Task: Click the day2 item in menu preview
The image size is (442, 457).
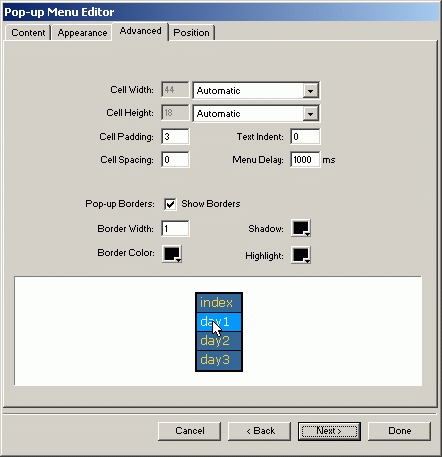Action: [x=219, y=341]
